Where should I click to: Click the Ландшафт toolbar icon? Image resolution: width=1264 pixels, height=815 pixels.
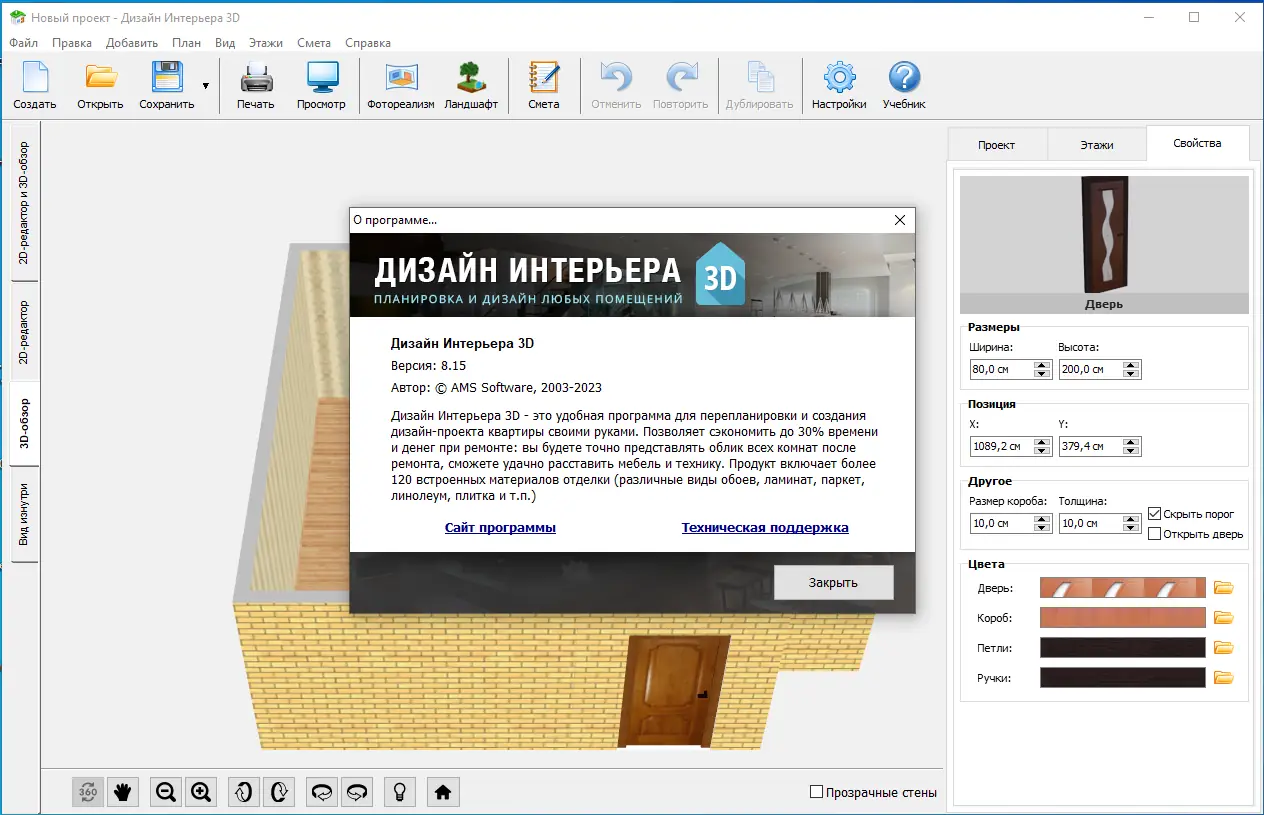pyautogui.click(x=470, y=86)
